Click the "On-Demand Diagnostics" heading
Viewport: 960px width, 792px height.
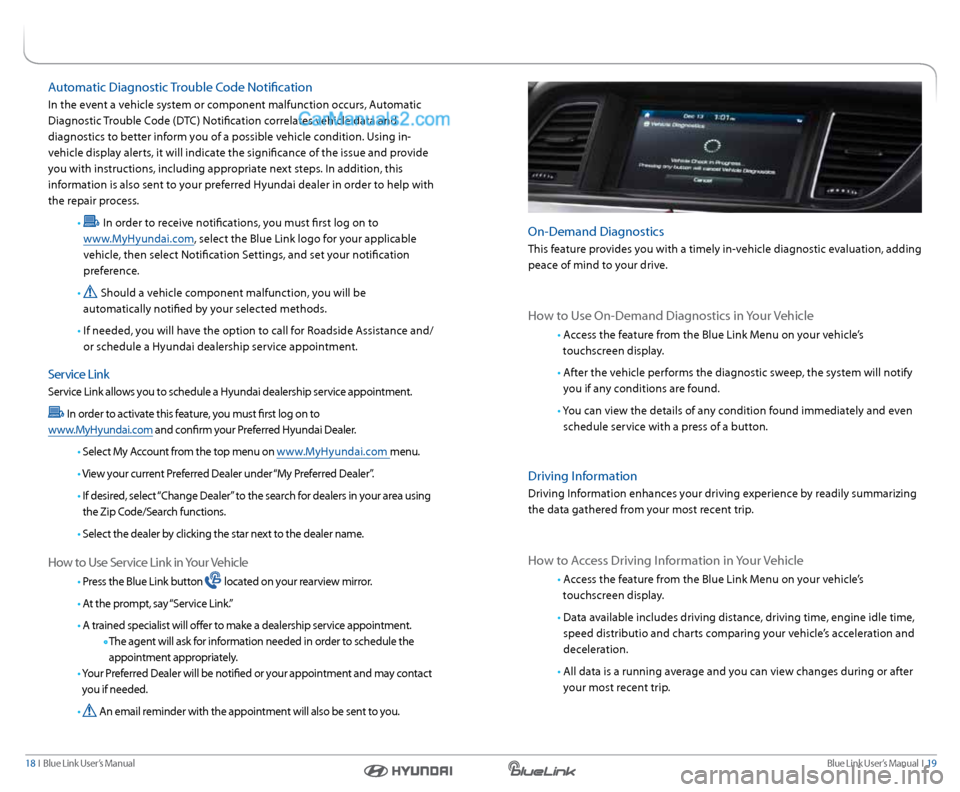(x=596, y=231)
